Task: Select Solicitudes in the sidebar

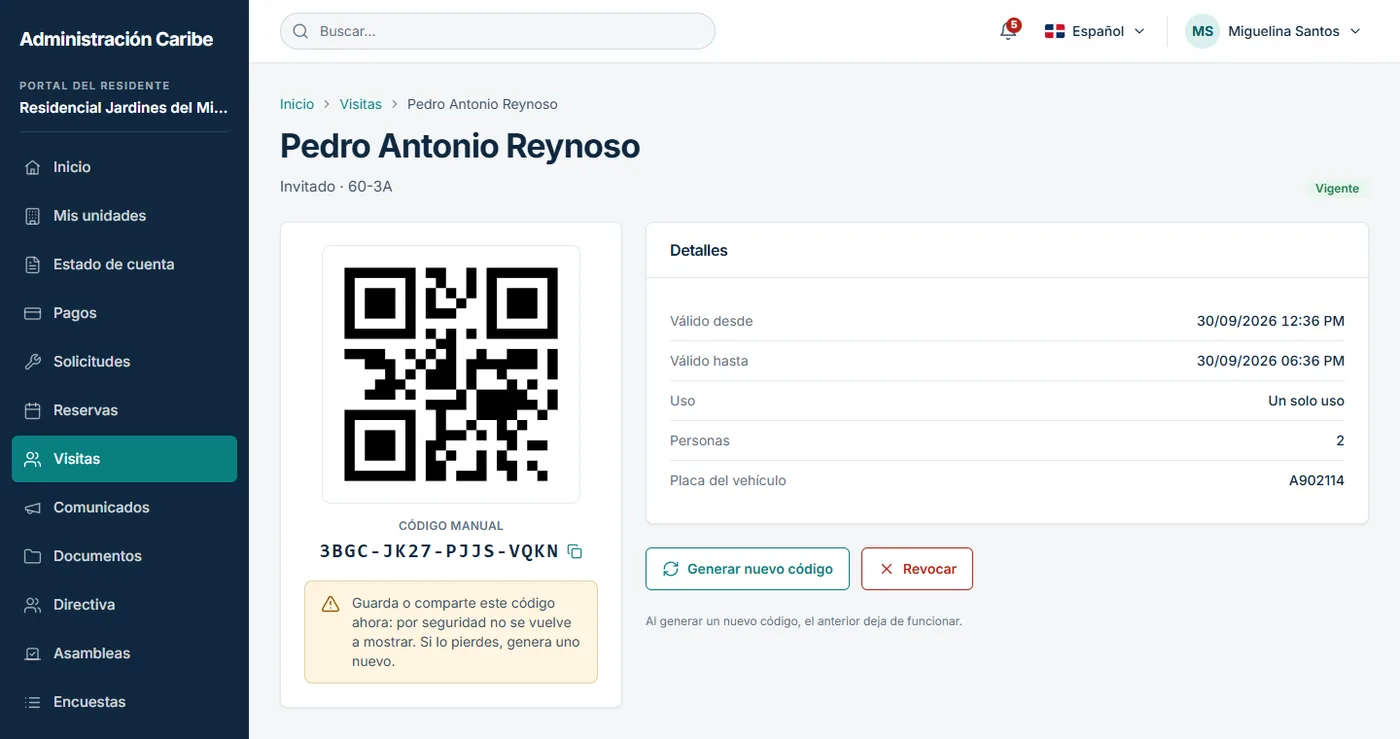Action: coord(124,362)
